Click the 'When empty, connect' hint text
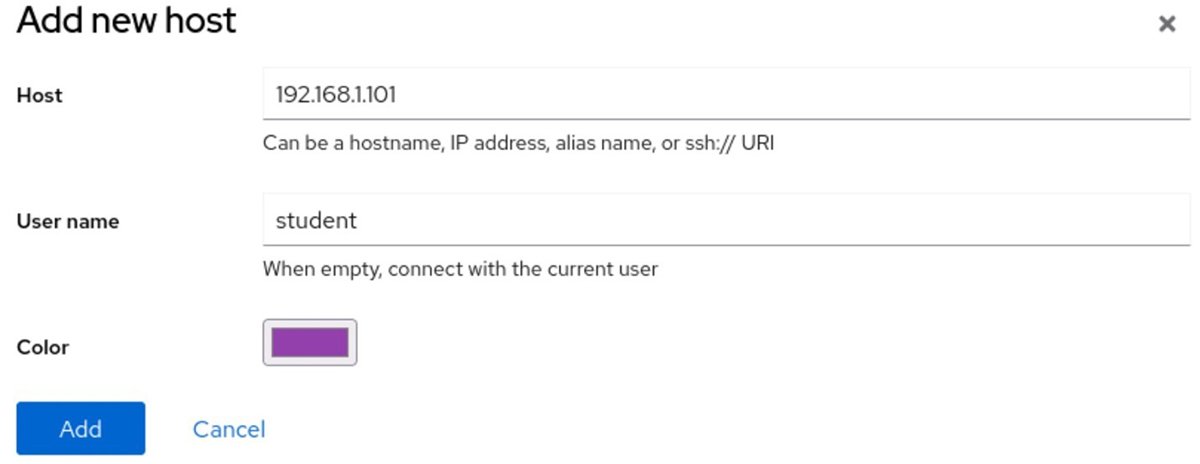Image resolution: width=1200 pixels, height=464 pixels. point(460,269)
